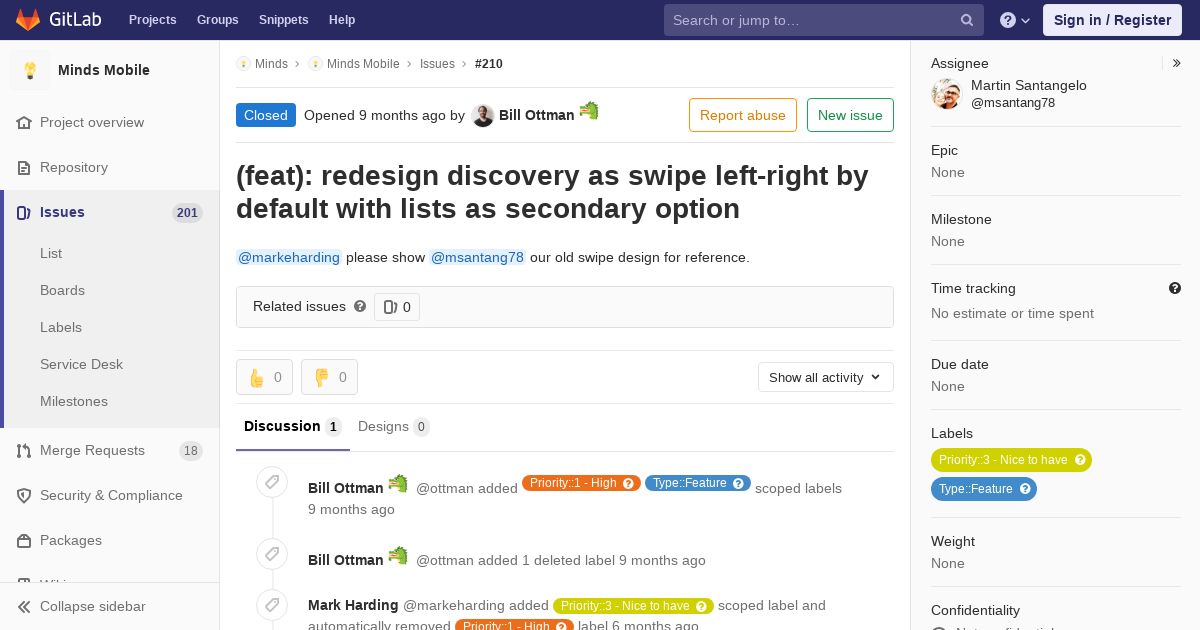Open @msantang78 mention in description

477,257
